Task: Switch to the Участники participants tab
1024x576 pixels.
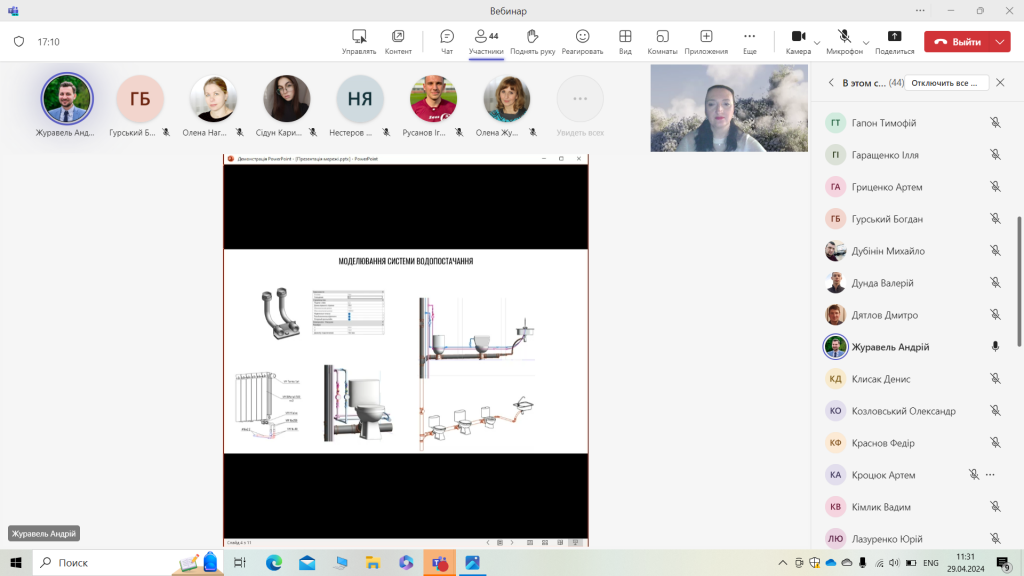Action: point(486,41)
